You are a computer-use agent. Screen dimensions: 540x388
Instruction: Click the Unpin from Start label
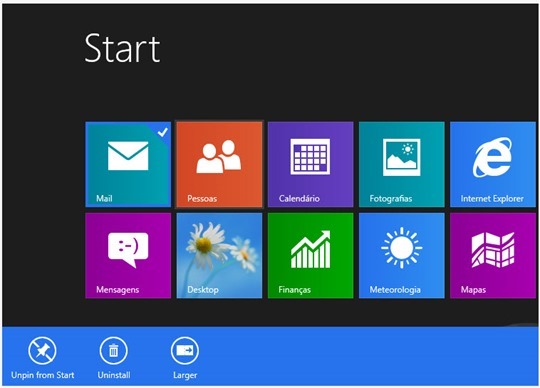pos(43,375)
